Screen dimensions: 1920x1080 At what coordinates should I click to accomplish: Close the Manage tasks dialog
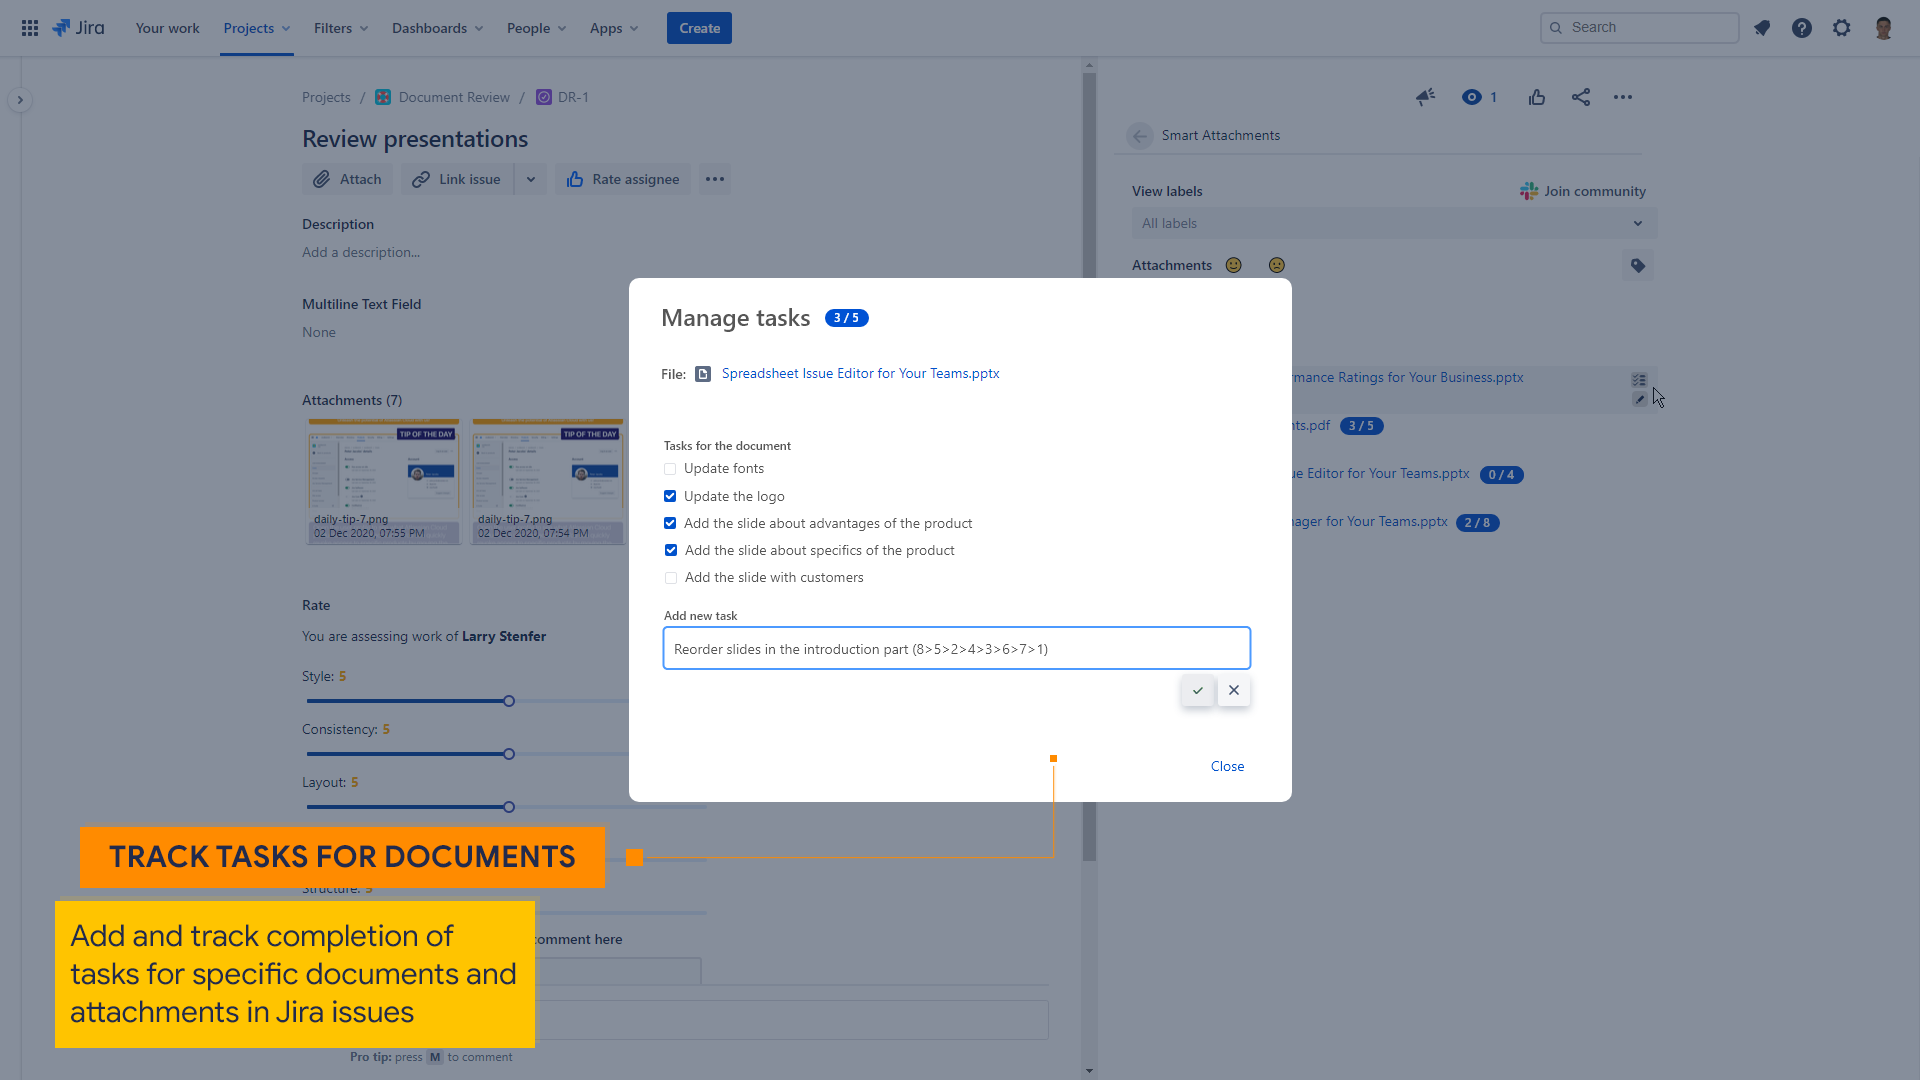(1227, 766)
